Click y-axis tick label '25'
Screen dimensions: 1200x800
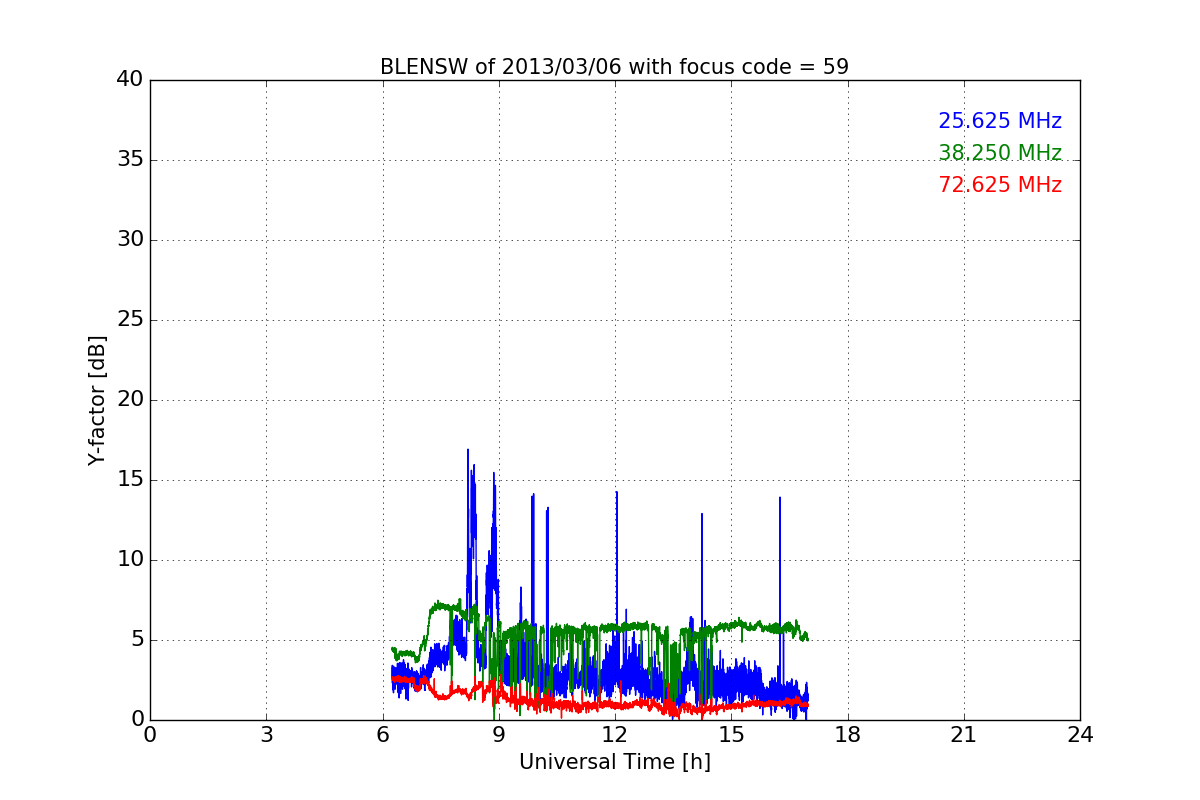tap(130, 320)
